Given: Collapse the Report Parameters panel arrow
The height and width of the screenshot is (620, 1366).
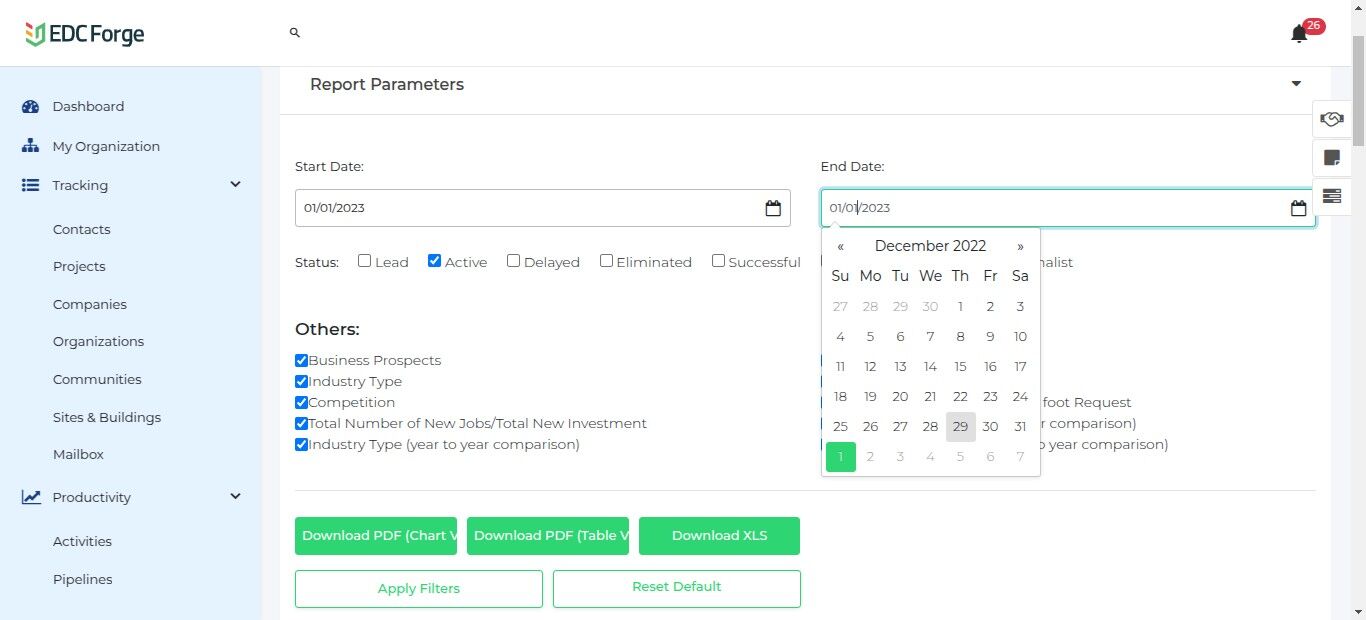Looking at the screenshot, I should tap(1296, 84).
